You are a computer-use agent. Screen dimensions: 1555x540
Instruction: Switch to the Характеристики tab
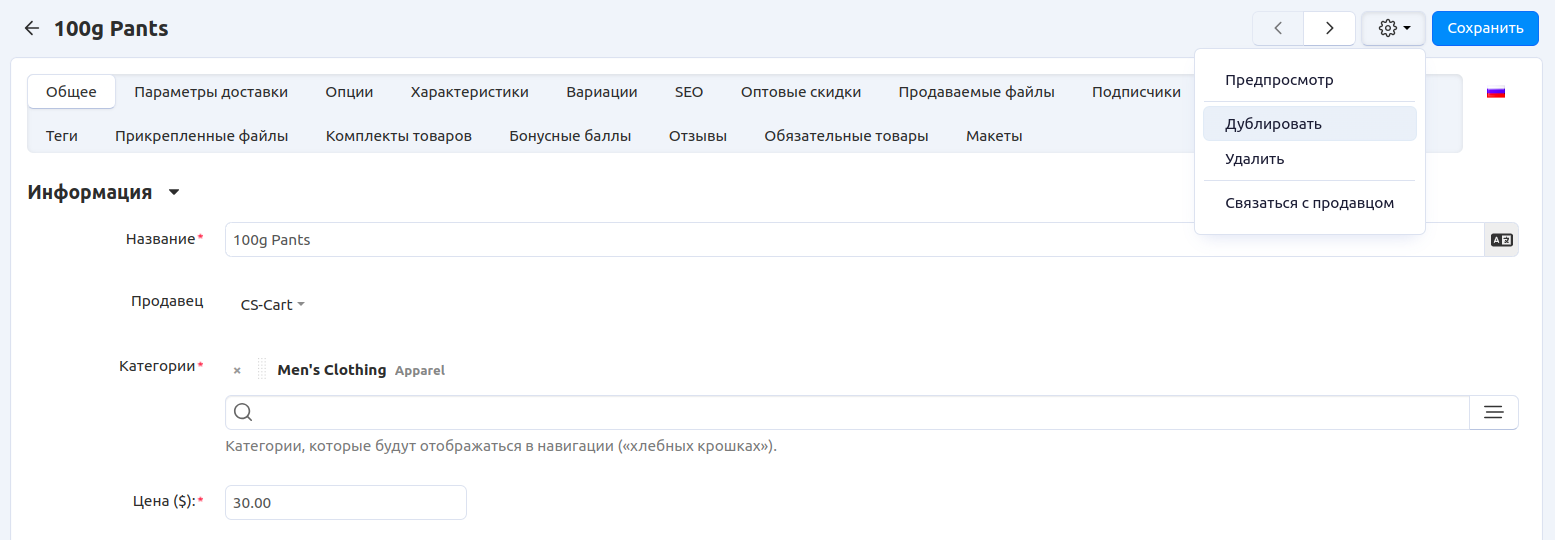[469, 92]
